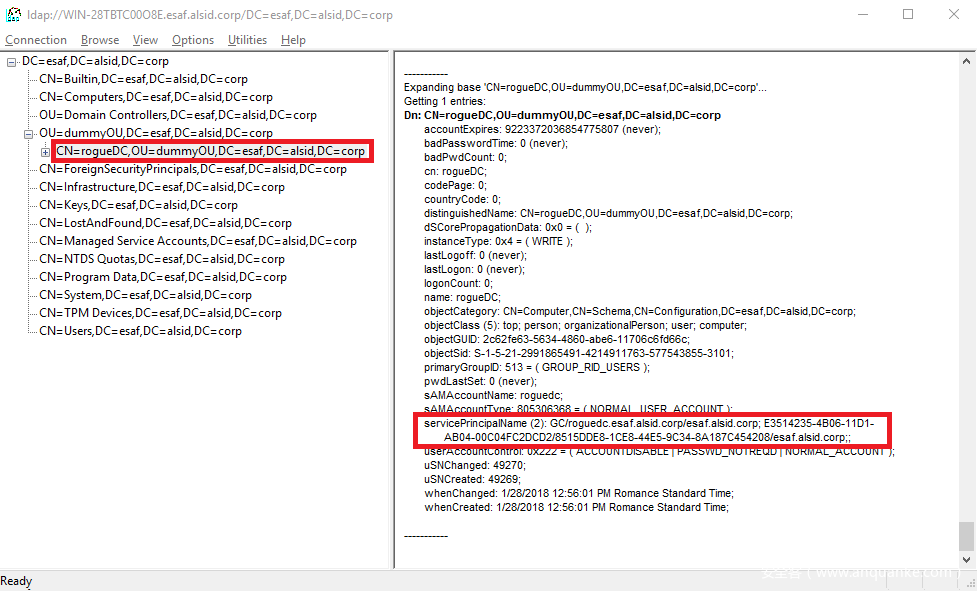Select CN=Computers in the tree
The width and height of the screenshot is (977, 591).
(x=156, y=97)
